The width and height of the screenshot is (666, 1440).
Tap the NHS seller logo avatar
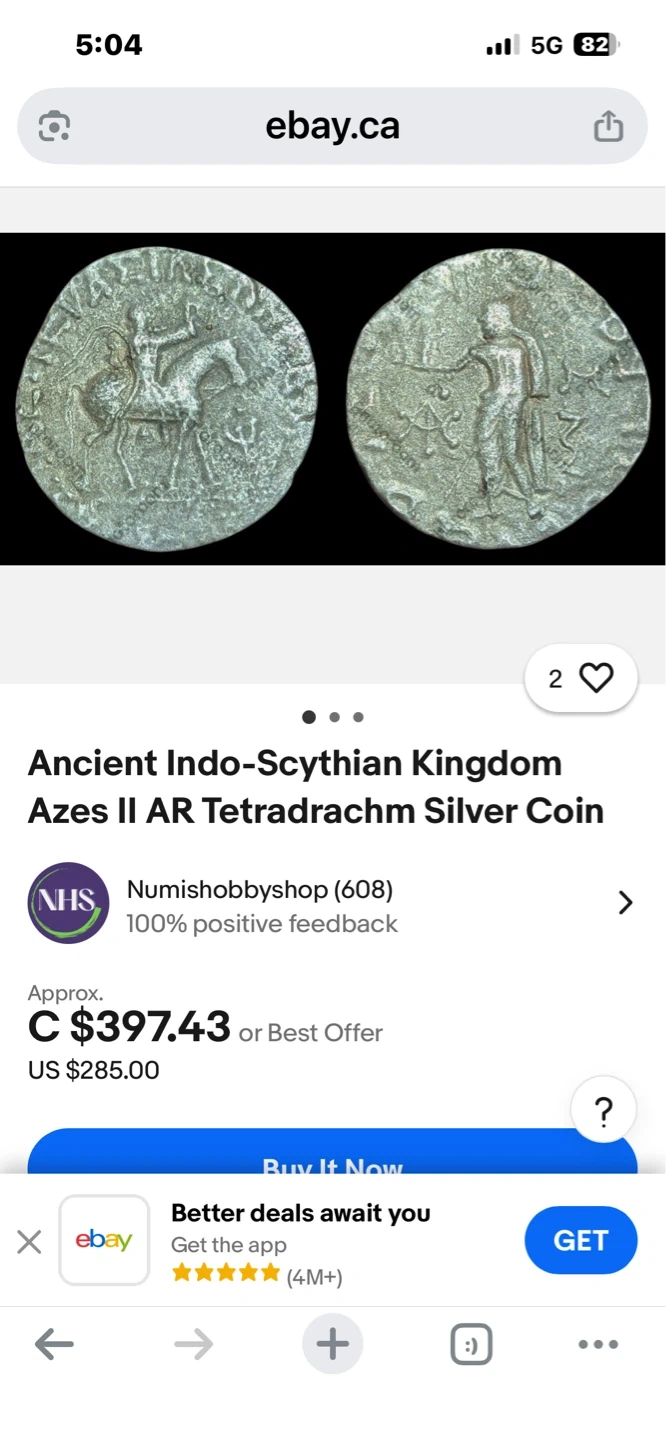[68, 903]
